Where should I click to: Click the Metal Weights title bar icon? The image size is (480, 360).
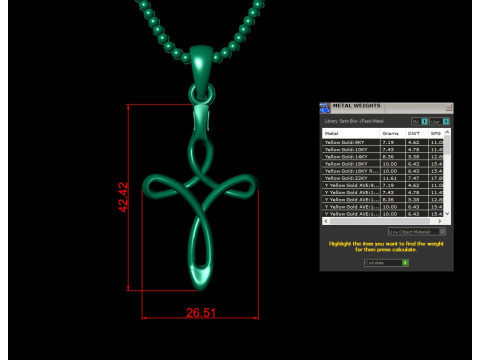[x=325, y=108]
